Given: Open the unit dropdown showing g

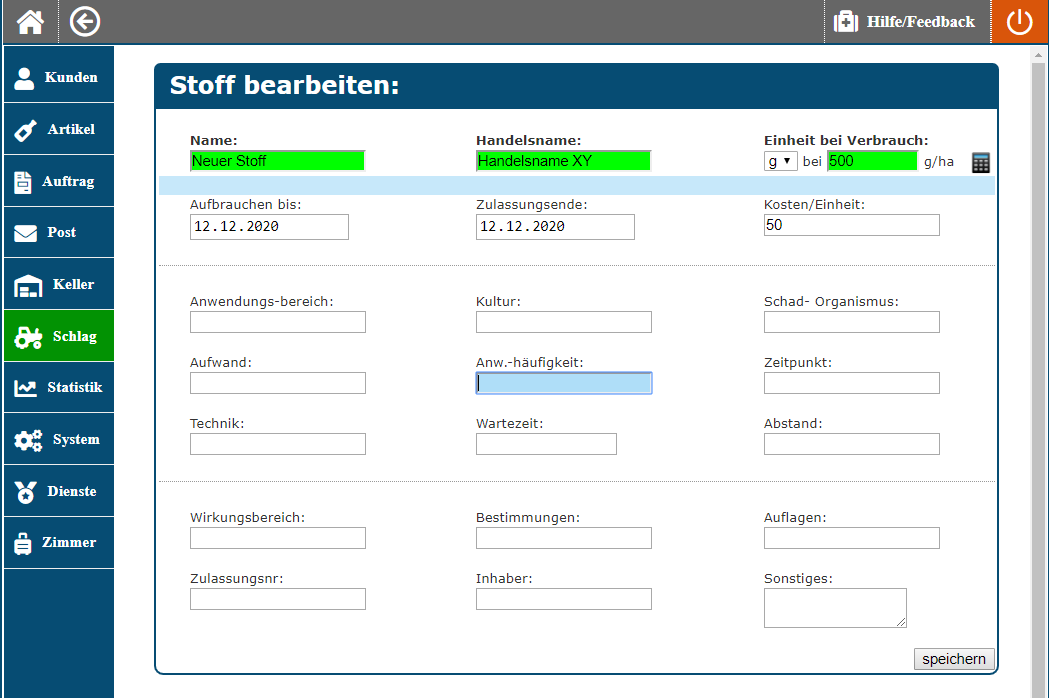Looking at the screenshot, I should pyautogui.click(x=781, y=161).
